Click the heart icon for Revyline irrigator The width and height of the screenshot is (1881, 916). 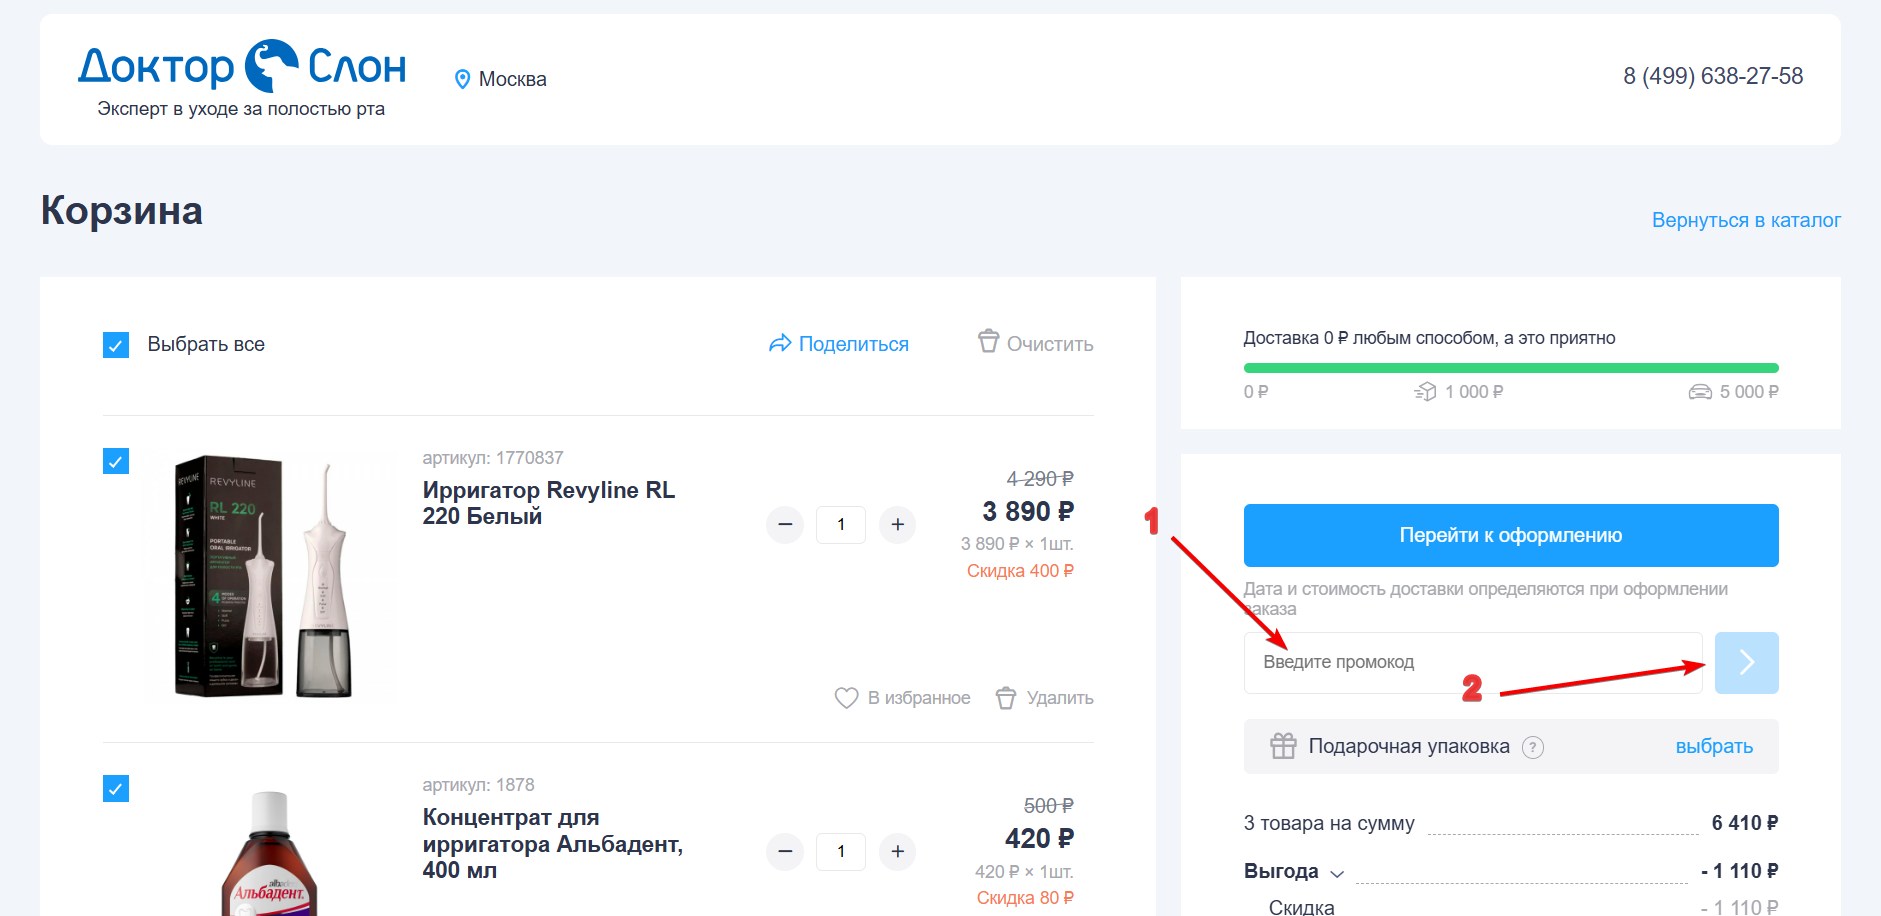pyautogui.click(x=846, y=698)
